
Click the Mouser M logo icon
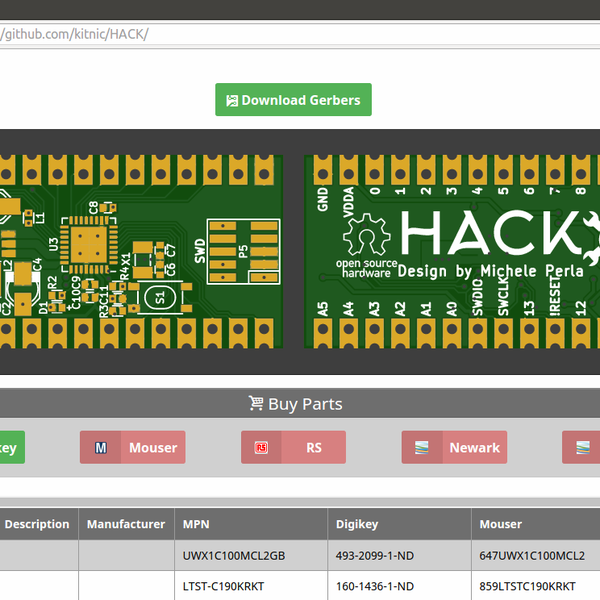click(x=101, y=448)
